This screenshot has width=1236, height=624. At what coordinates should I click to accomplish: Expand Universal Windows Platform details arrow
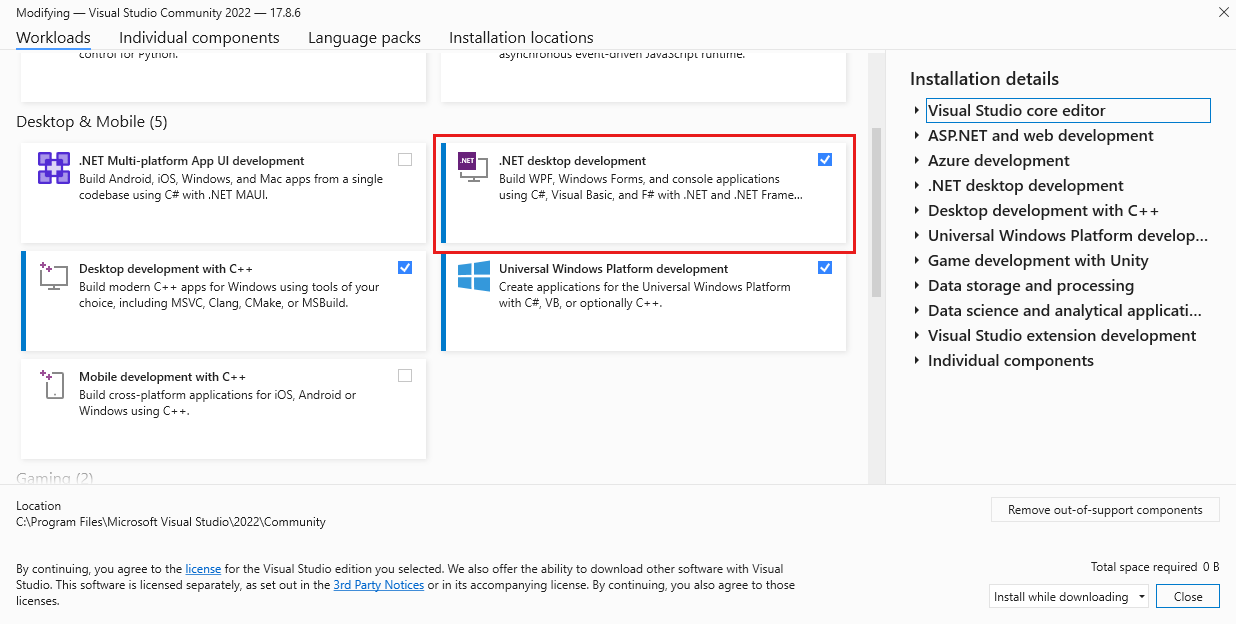pos(917,236)
